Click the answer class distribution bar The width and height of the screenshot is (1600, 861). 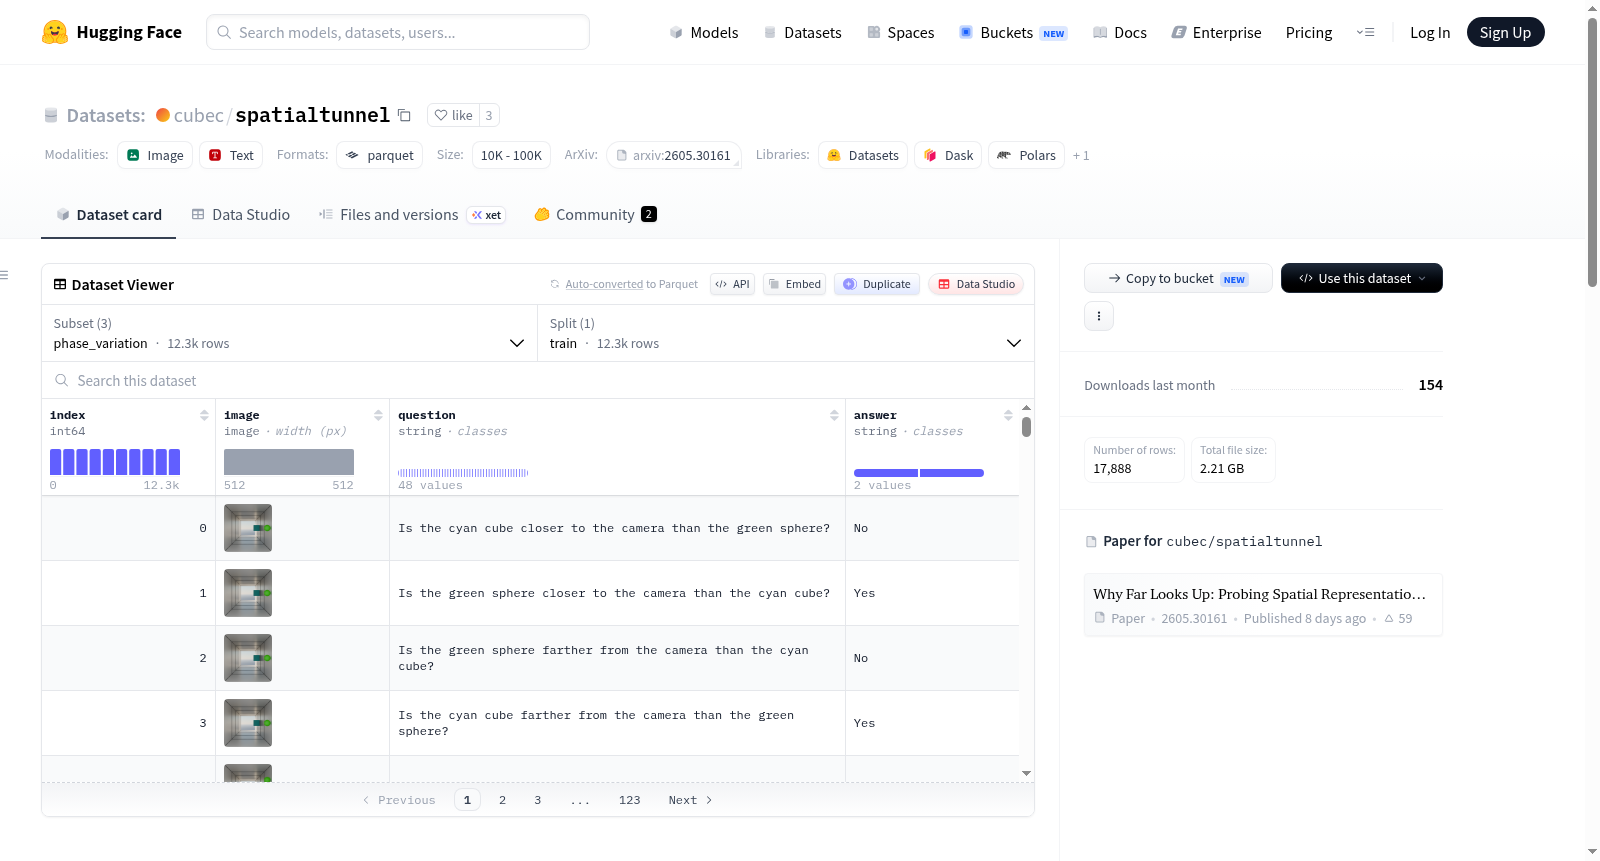pos(919,473)
